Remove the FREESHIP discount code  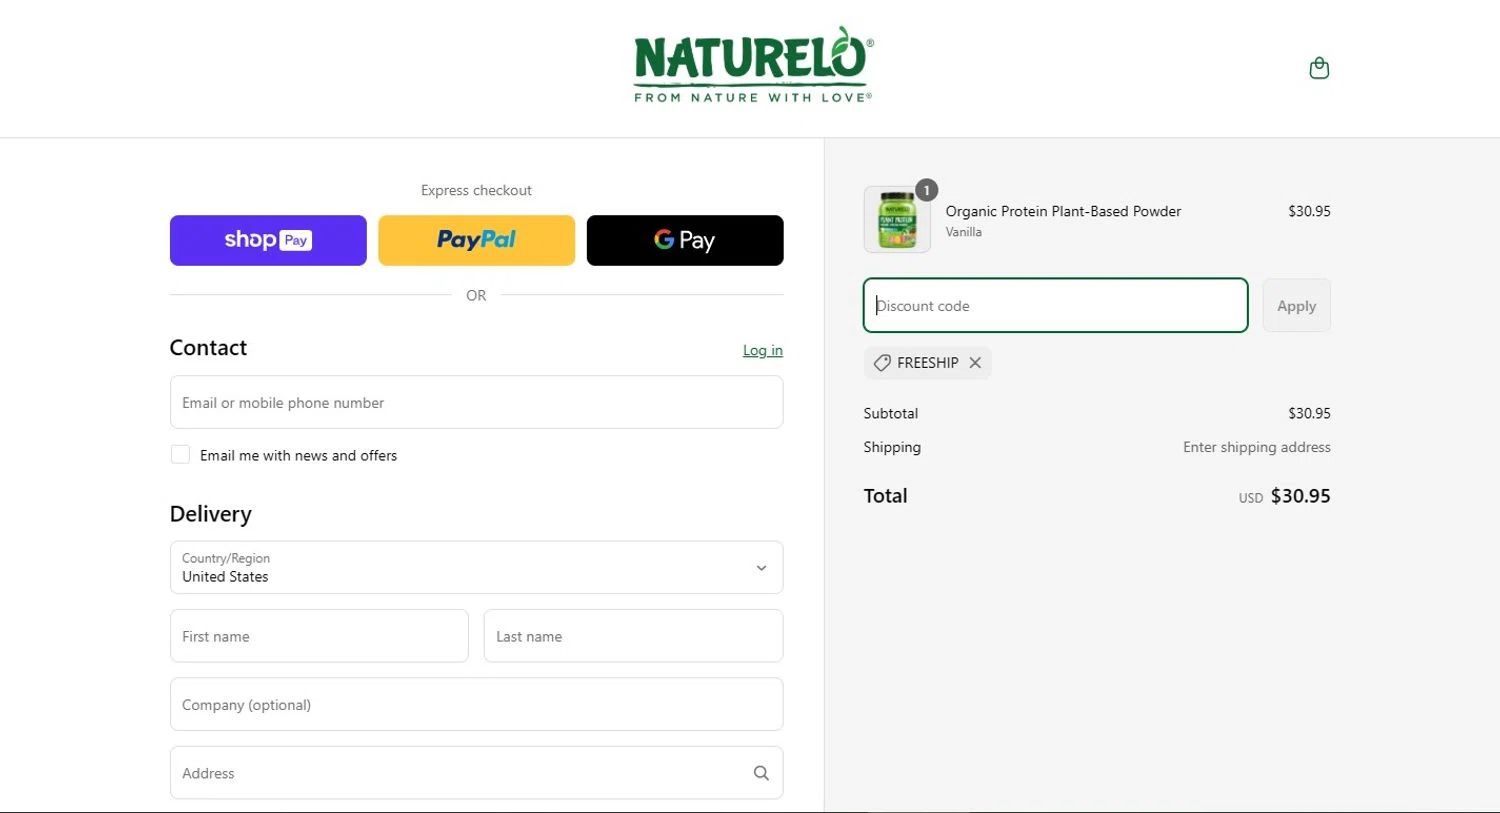point(975,363)
